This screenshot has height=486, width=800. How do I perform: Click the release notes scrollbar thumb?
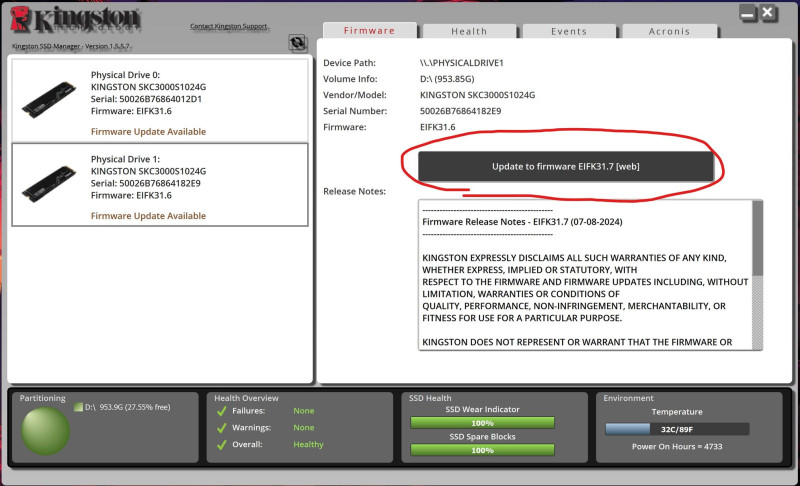pos(758,238)
